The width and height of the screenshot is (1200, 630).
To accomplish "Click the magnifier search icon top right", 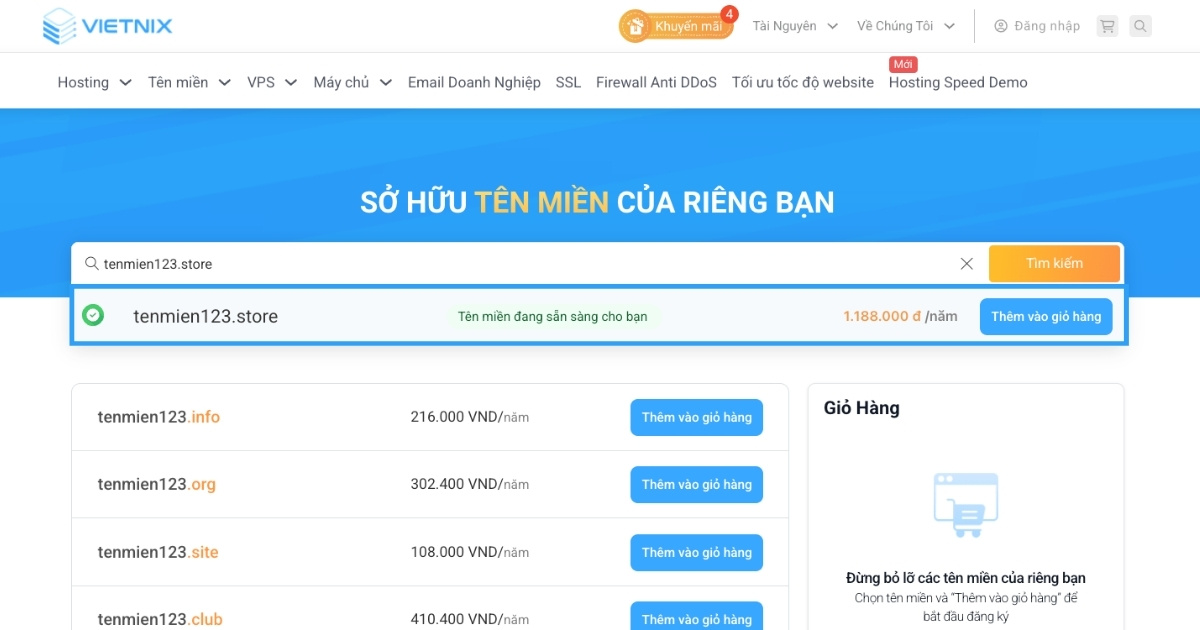I will coord(1140,26).
